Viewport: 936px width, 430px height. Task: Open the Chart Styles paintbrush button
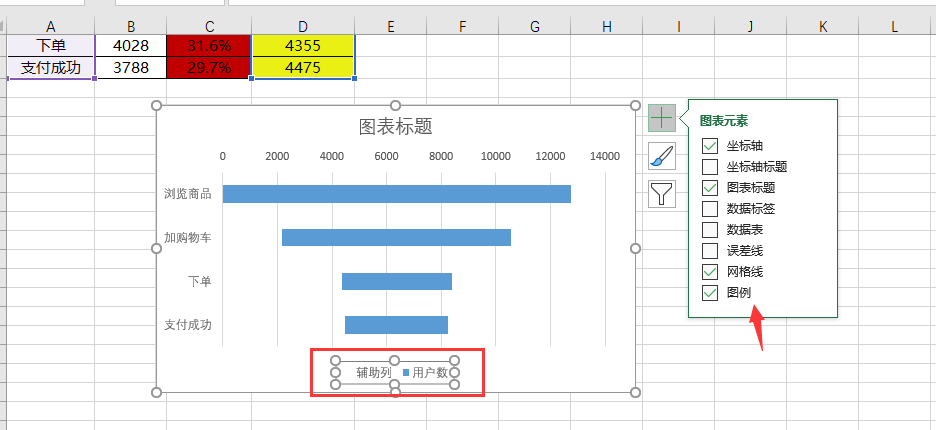(661, 156)
